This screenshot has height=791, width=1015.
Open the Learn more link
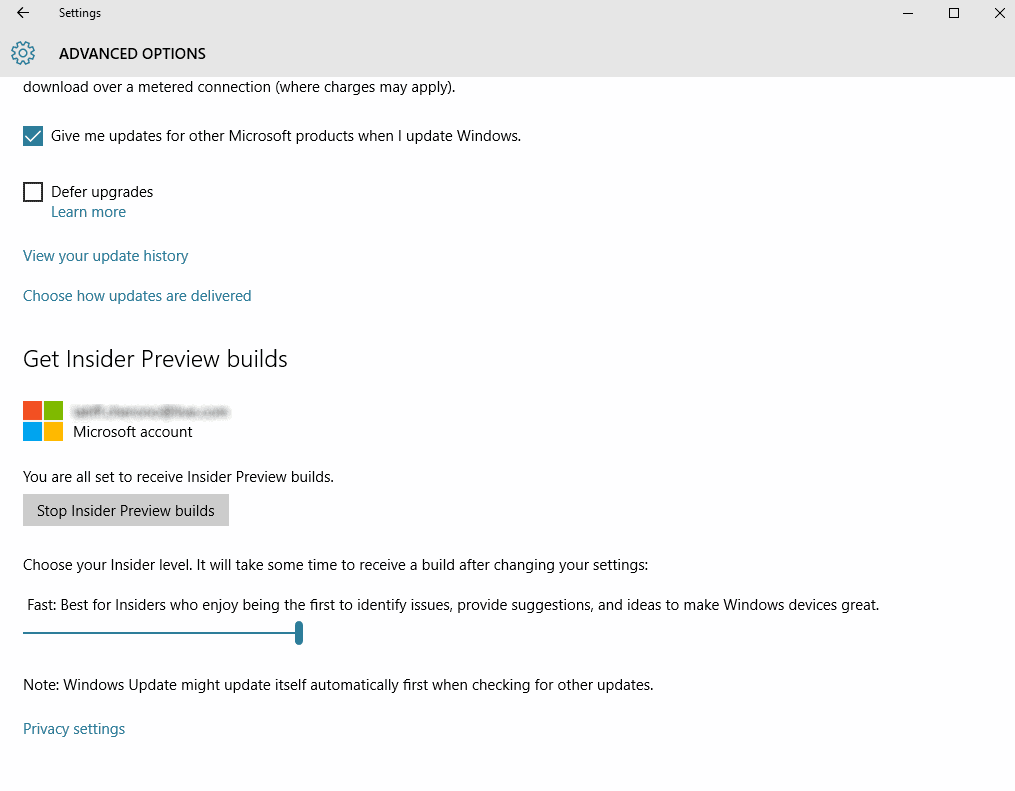pos(89,212)
